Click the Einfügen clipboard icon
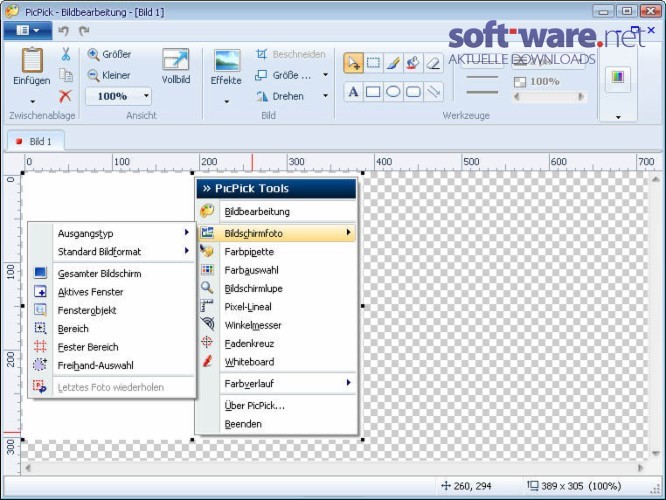 point(32,60)
